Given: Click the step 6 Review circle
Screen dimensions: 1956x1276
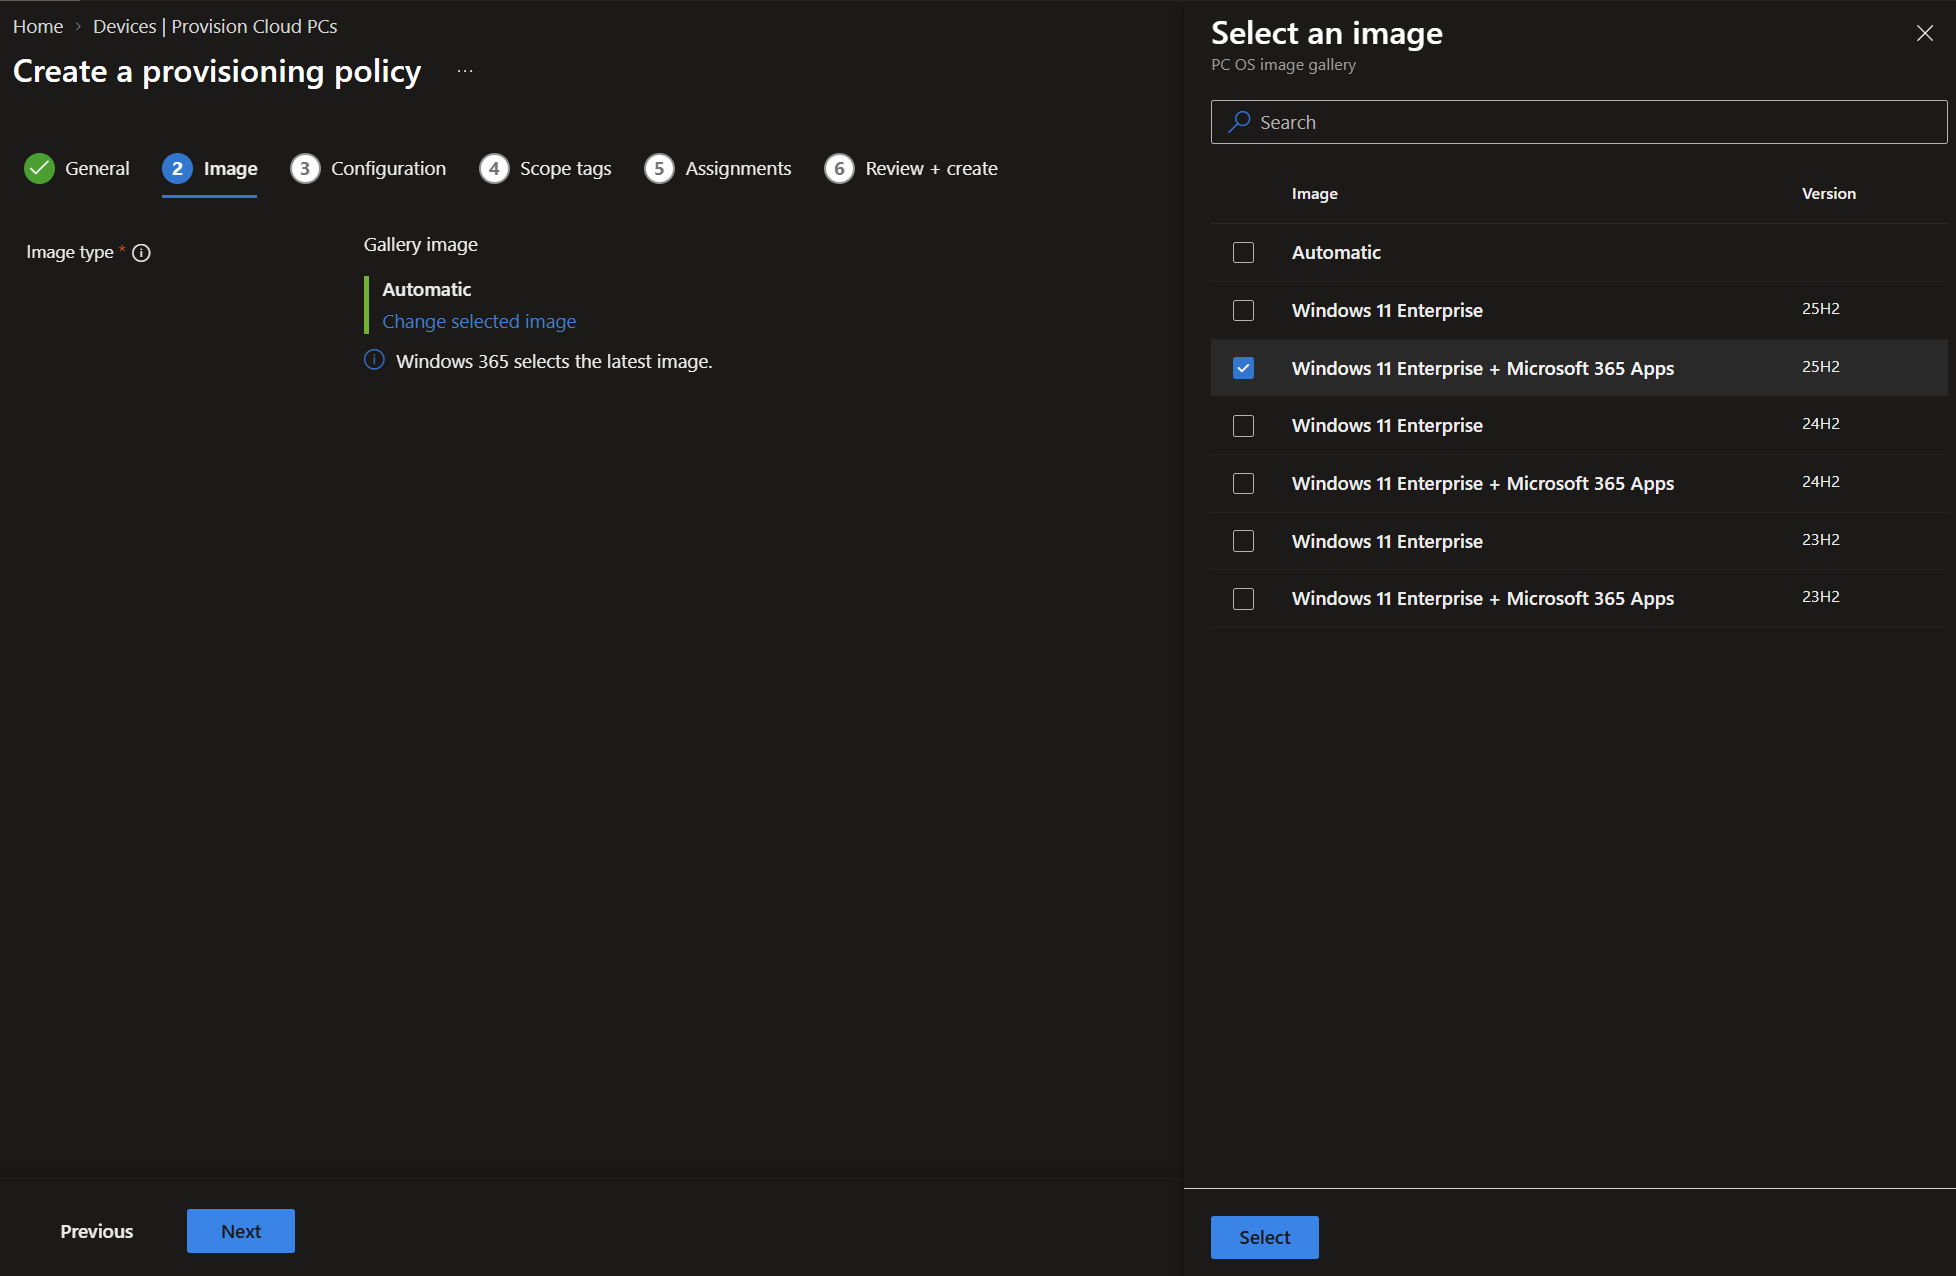Looking at the screenshot, I should coord(839,168).
